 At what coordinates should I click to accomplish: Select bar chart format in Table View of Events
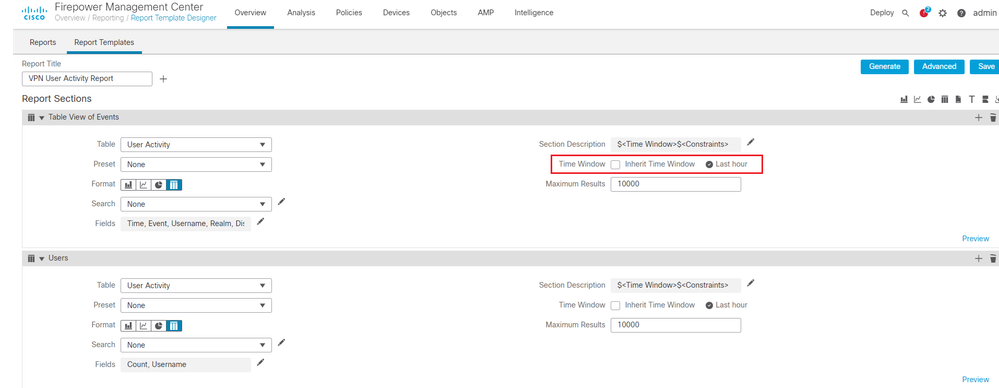click(x=129, y=185)
